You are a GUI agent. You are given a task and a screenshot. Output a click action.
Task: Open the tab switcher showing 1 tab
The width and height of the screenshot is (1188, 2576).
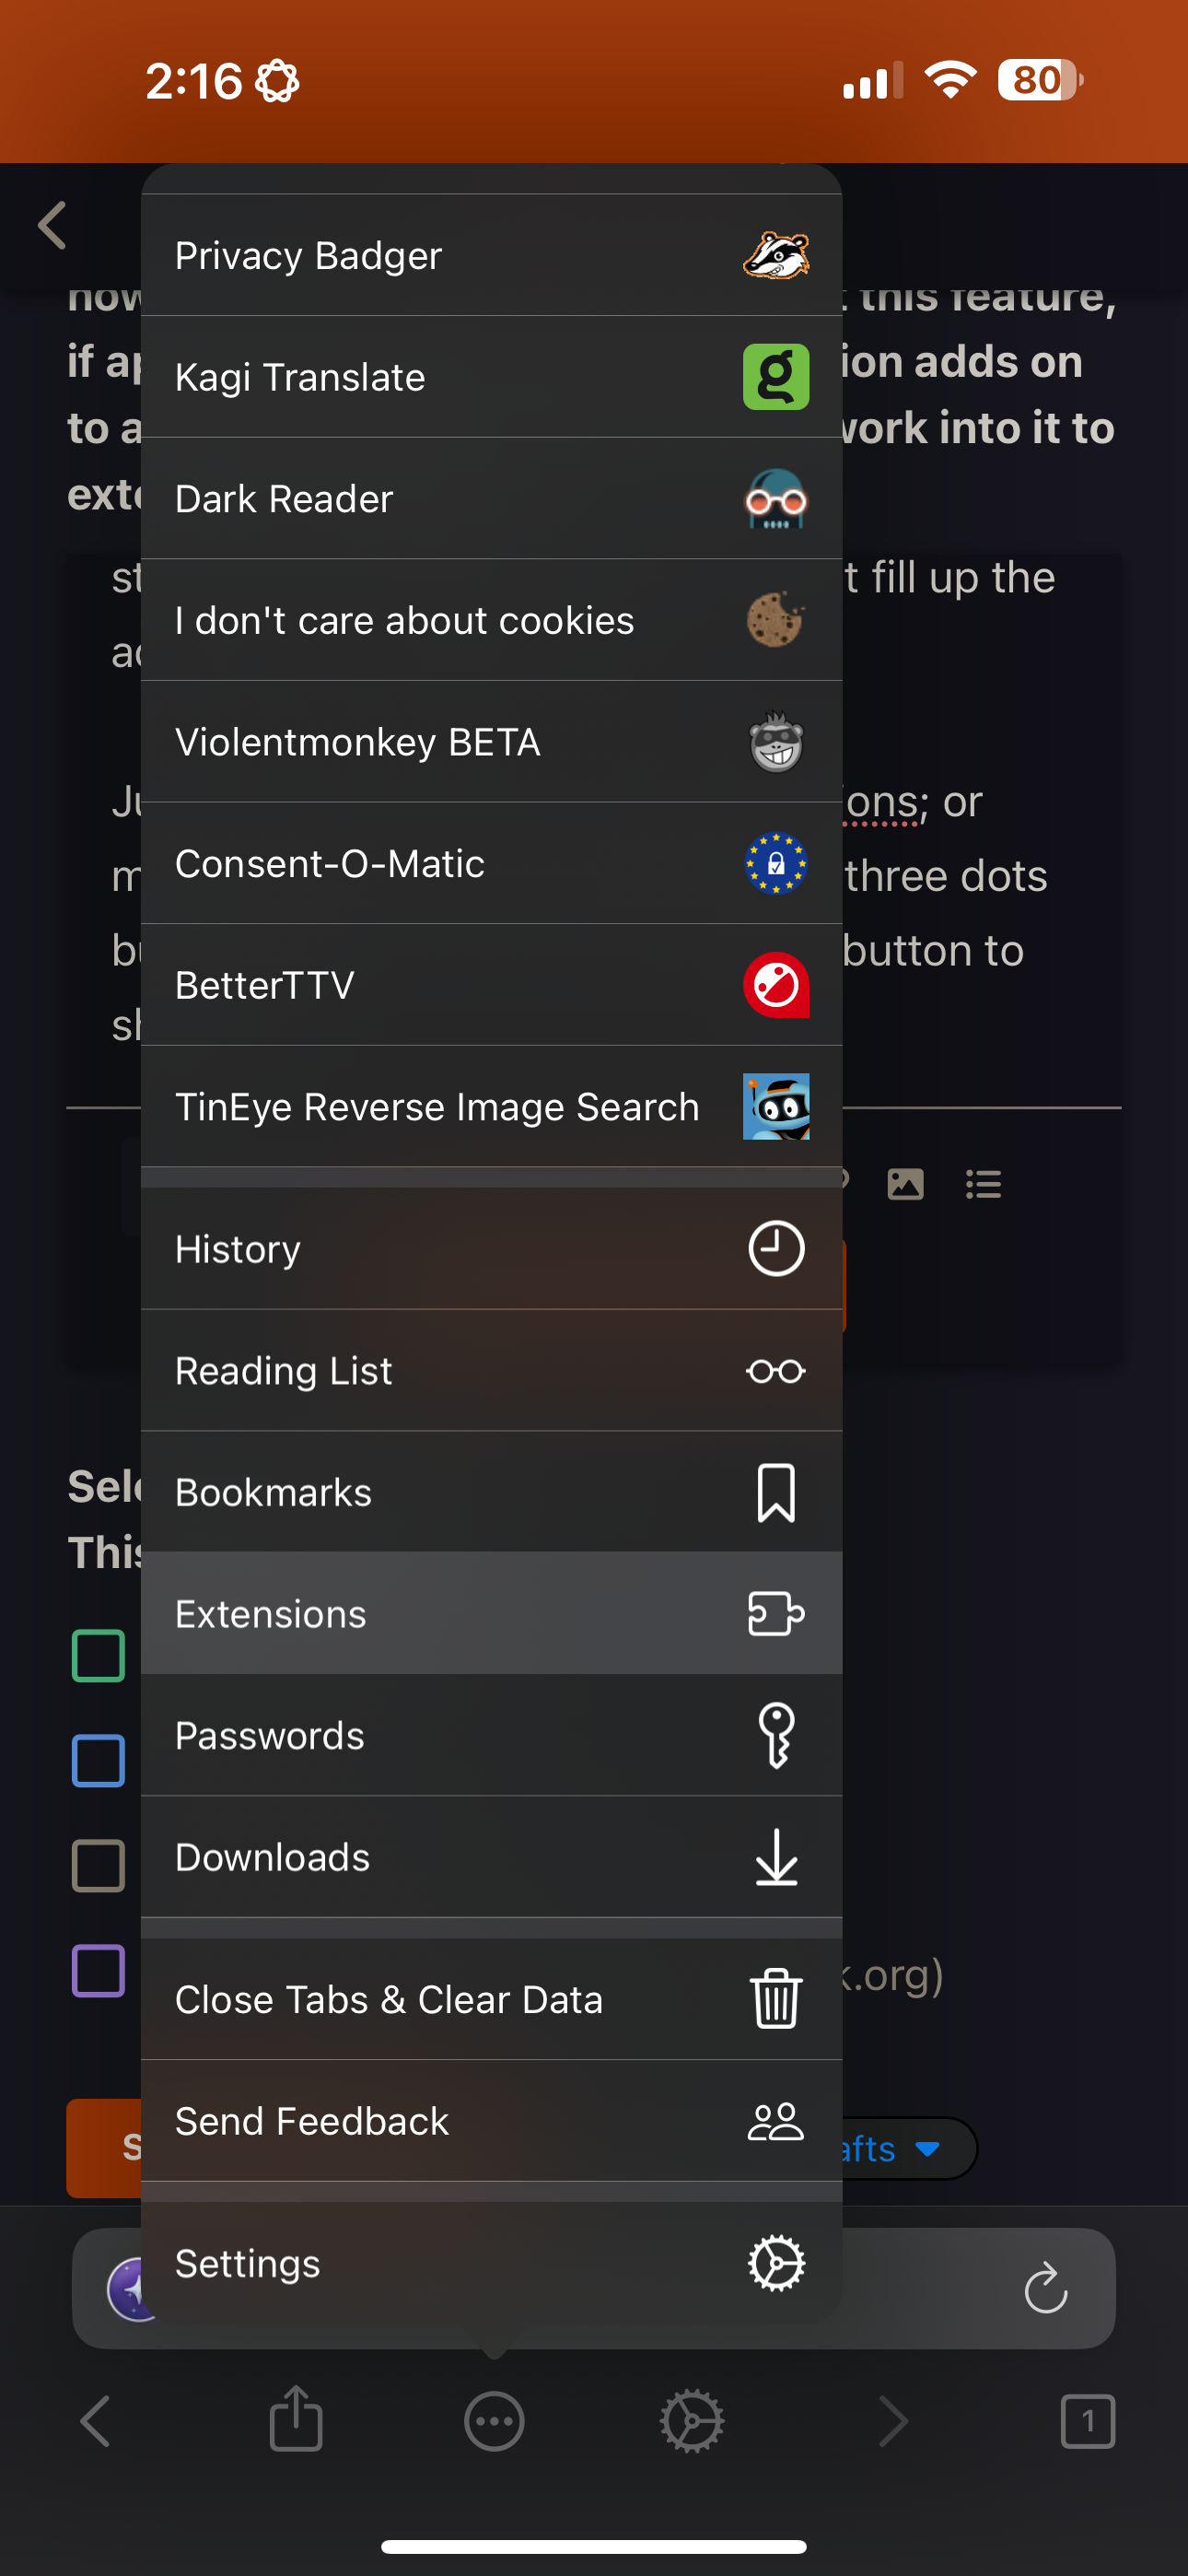[1087, 2422]
